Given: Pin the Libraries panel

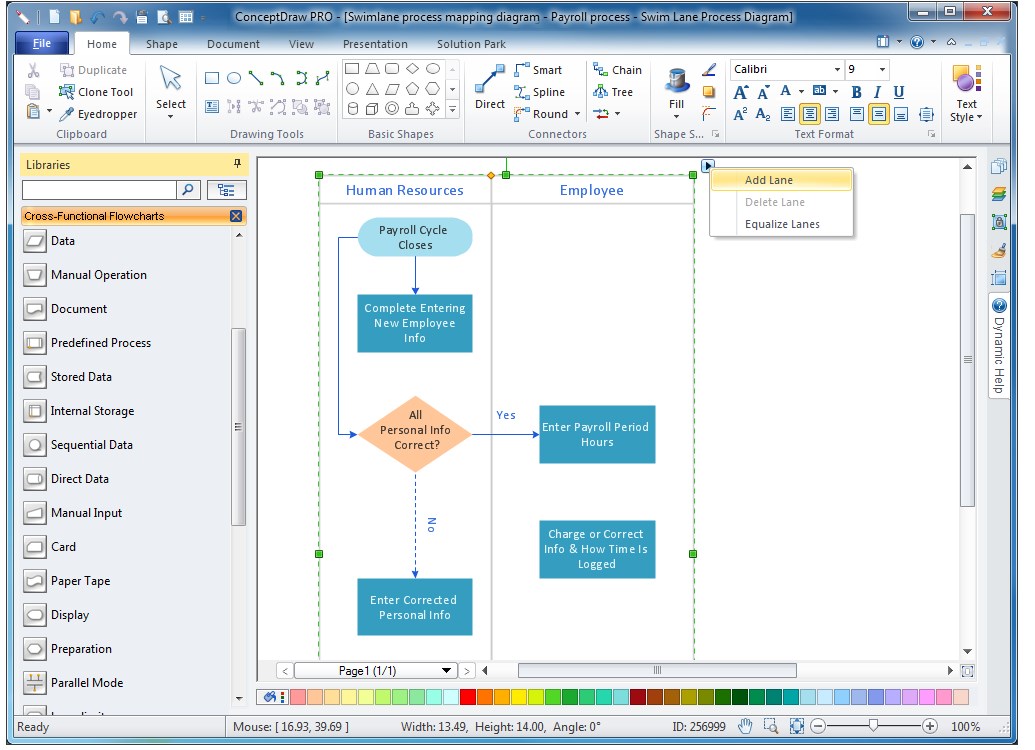Looking at the screenshot, I should pyautogui.click(x=238, y=163).
